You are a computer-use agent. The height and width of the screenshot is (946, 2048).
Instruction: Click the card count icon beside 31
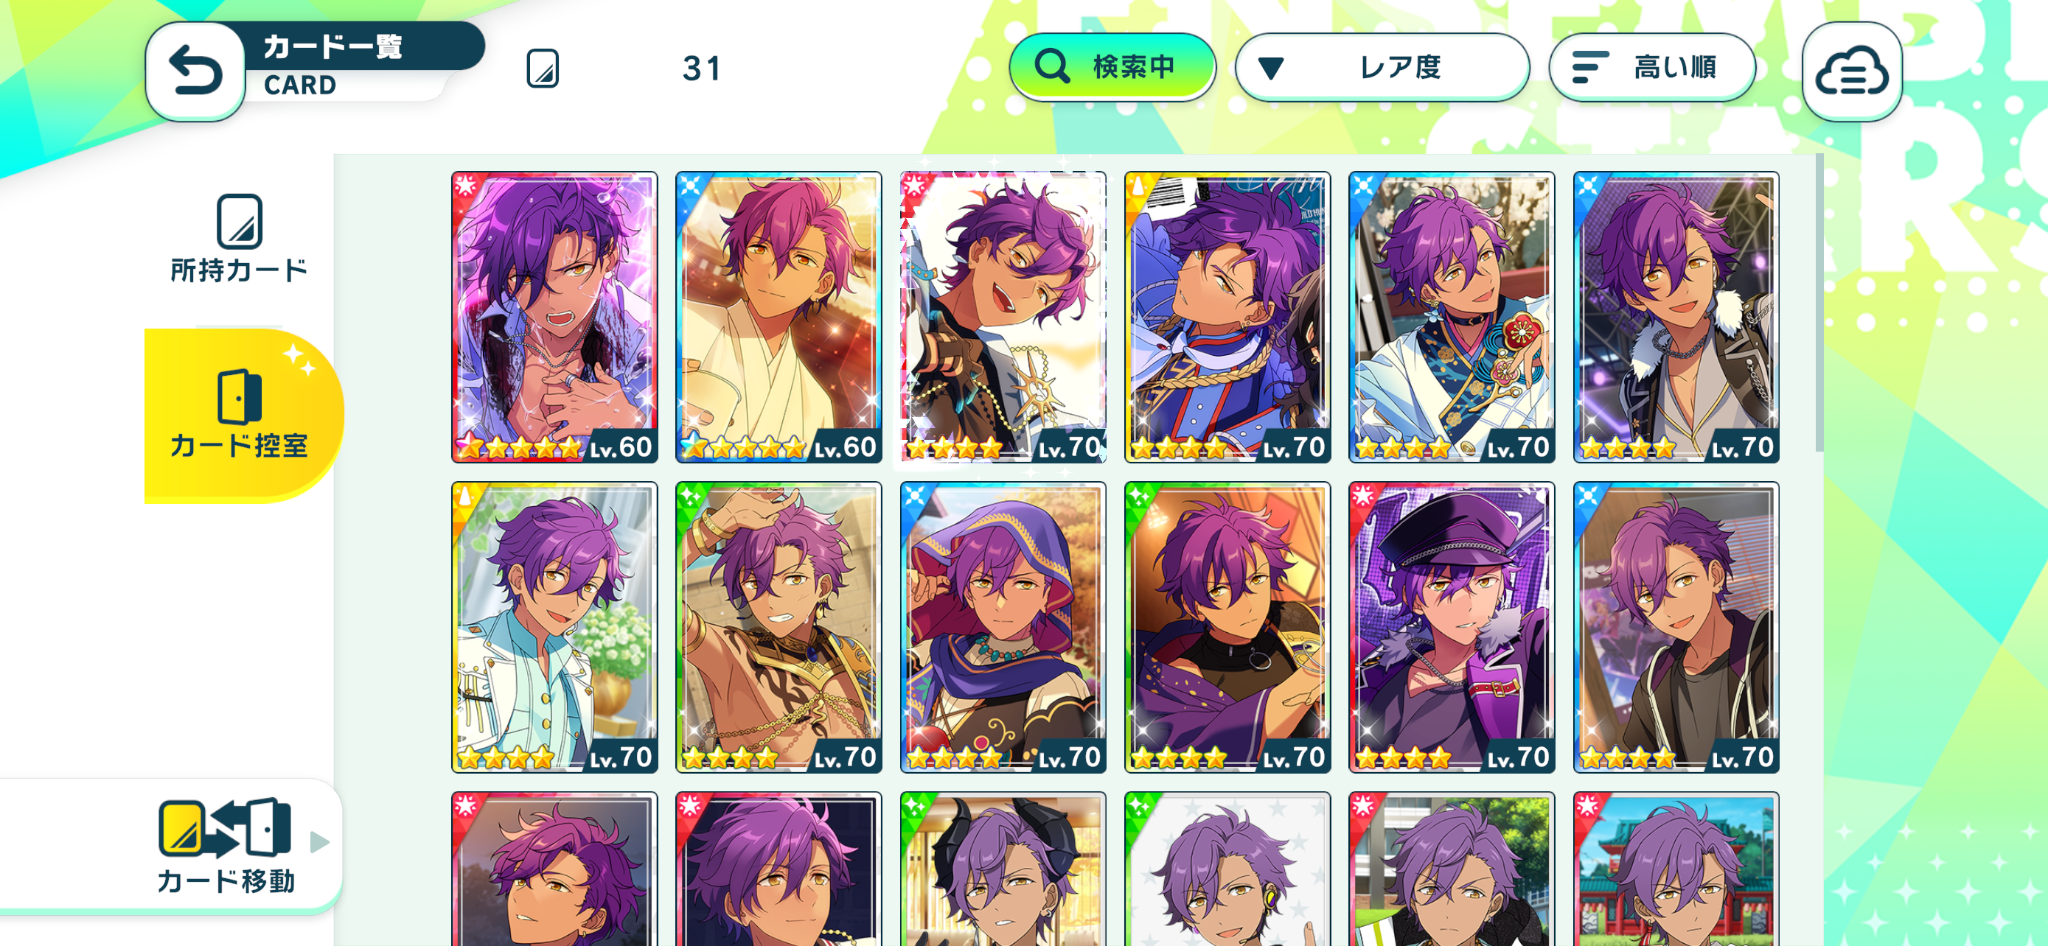(542, 68)
